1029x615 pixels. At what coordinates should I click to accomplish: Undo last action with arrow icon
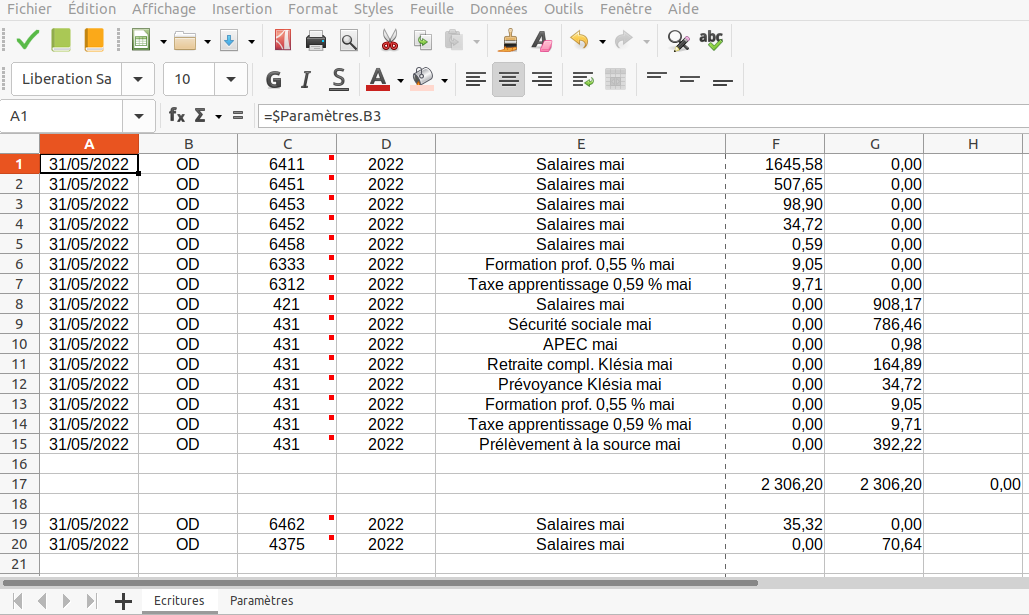(579, 41)
